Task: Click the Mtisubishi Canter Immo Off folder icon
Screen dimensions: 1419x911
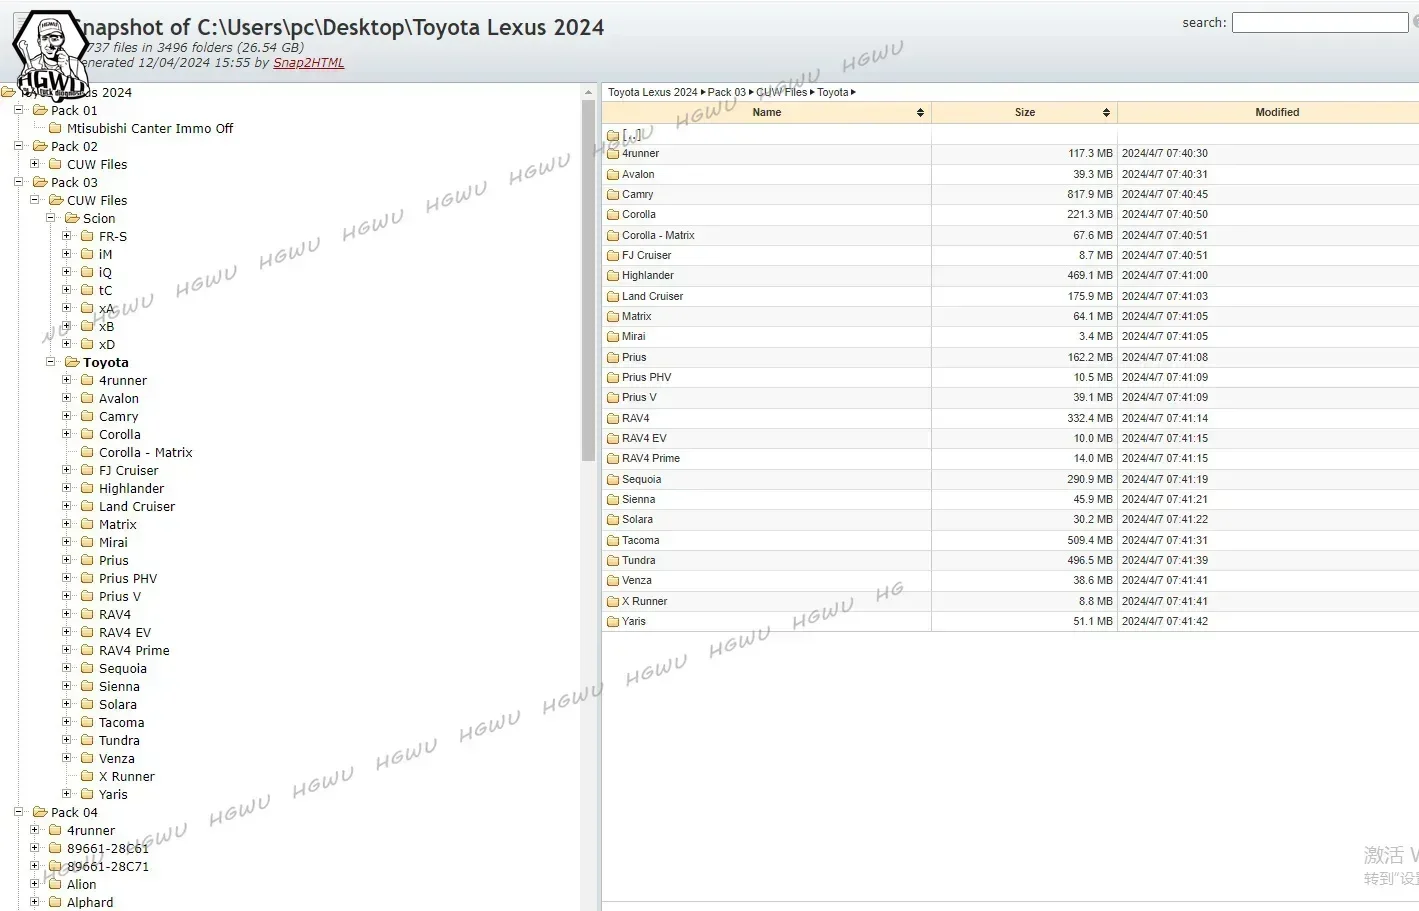Action: (56, 128)
